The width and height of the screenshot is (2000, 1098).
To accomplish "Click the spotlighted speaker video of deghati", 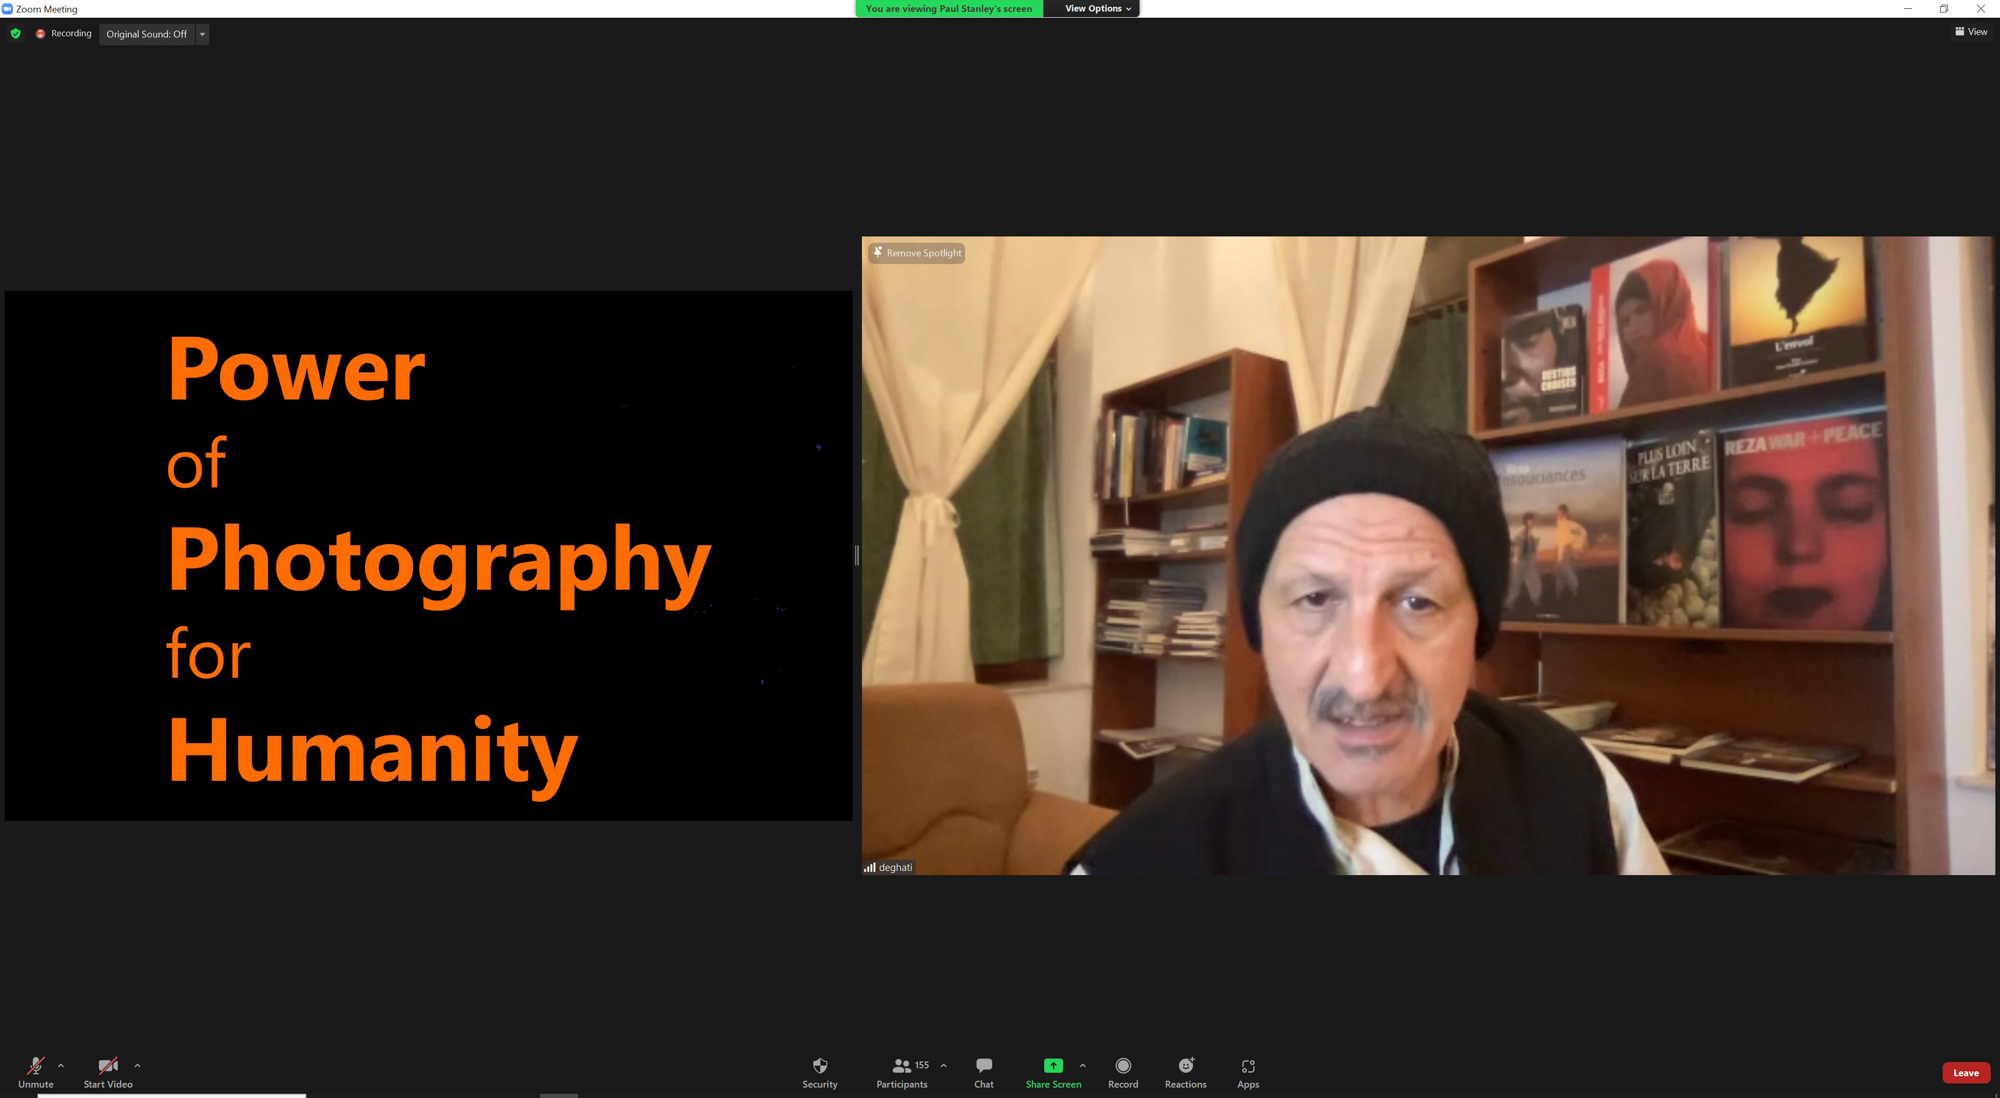I will click(x=1428, y=555).
